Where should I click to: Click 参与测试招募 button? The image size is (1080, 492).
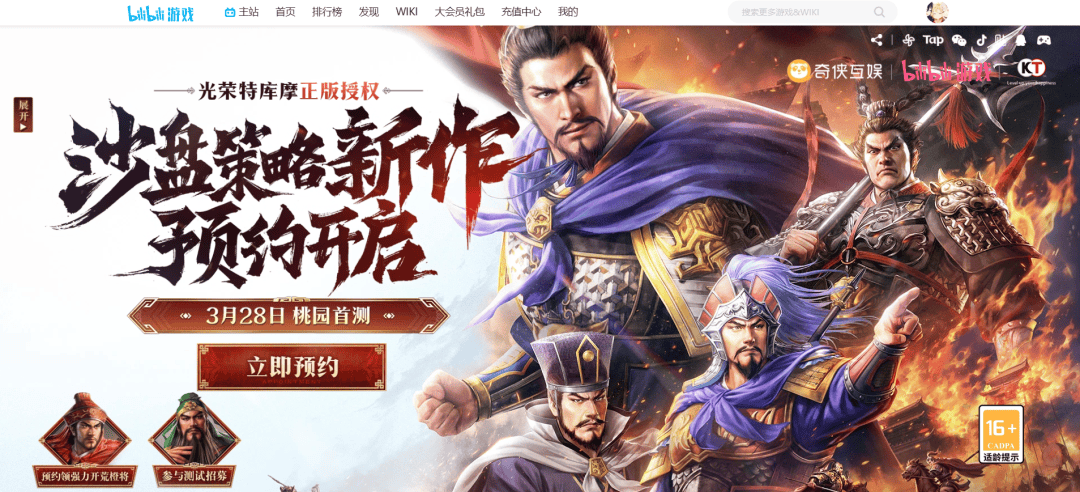coord(194,475)
